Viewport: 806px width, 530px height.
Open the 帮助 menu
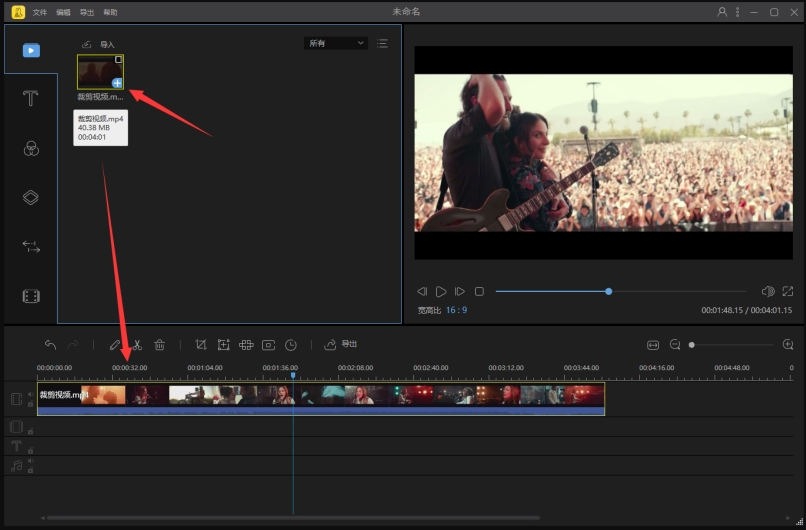[110, 12]
